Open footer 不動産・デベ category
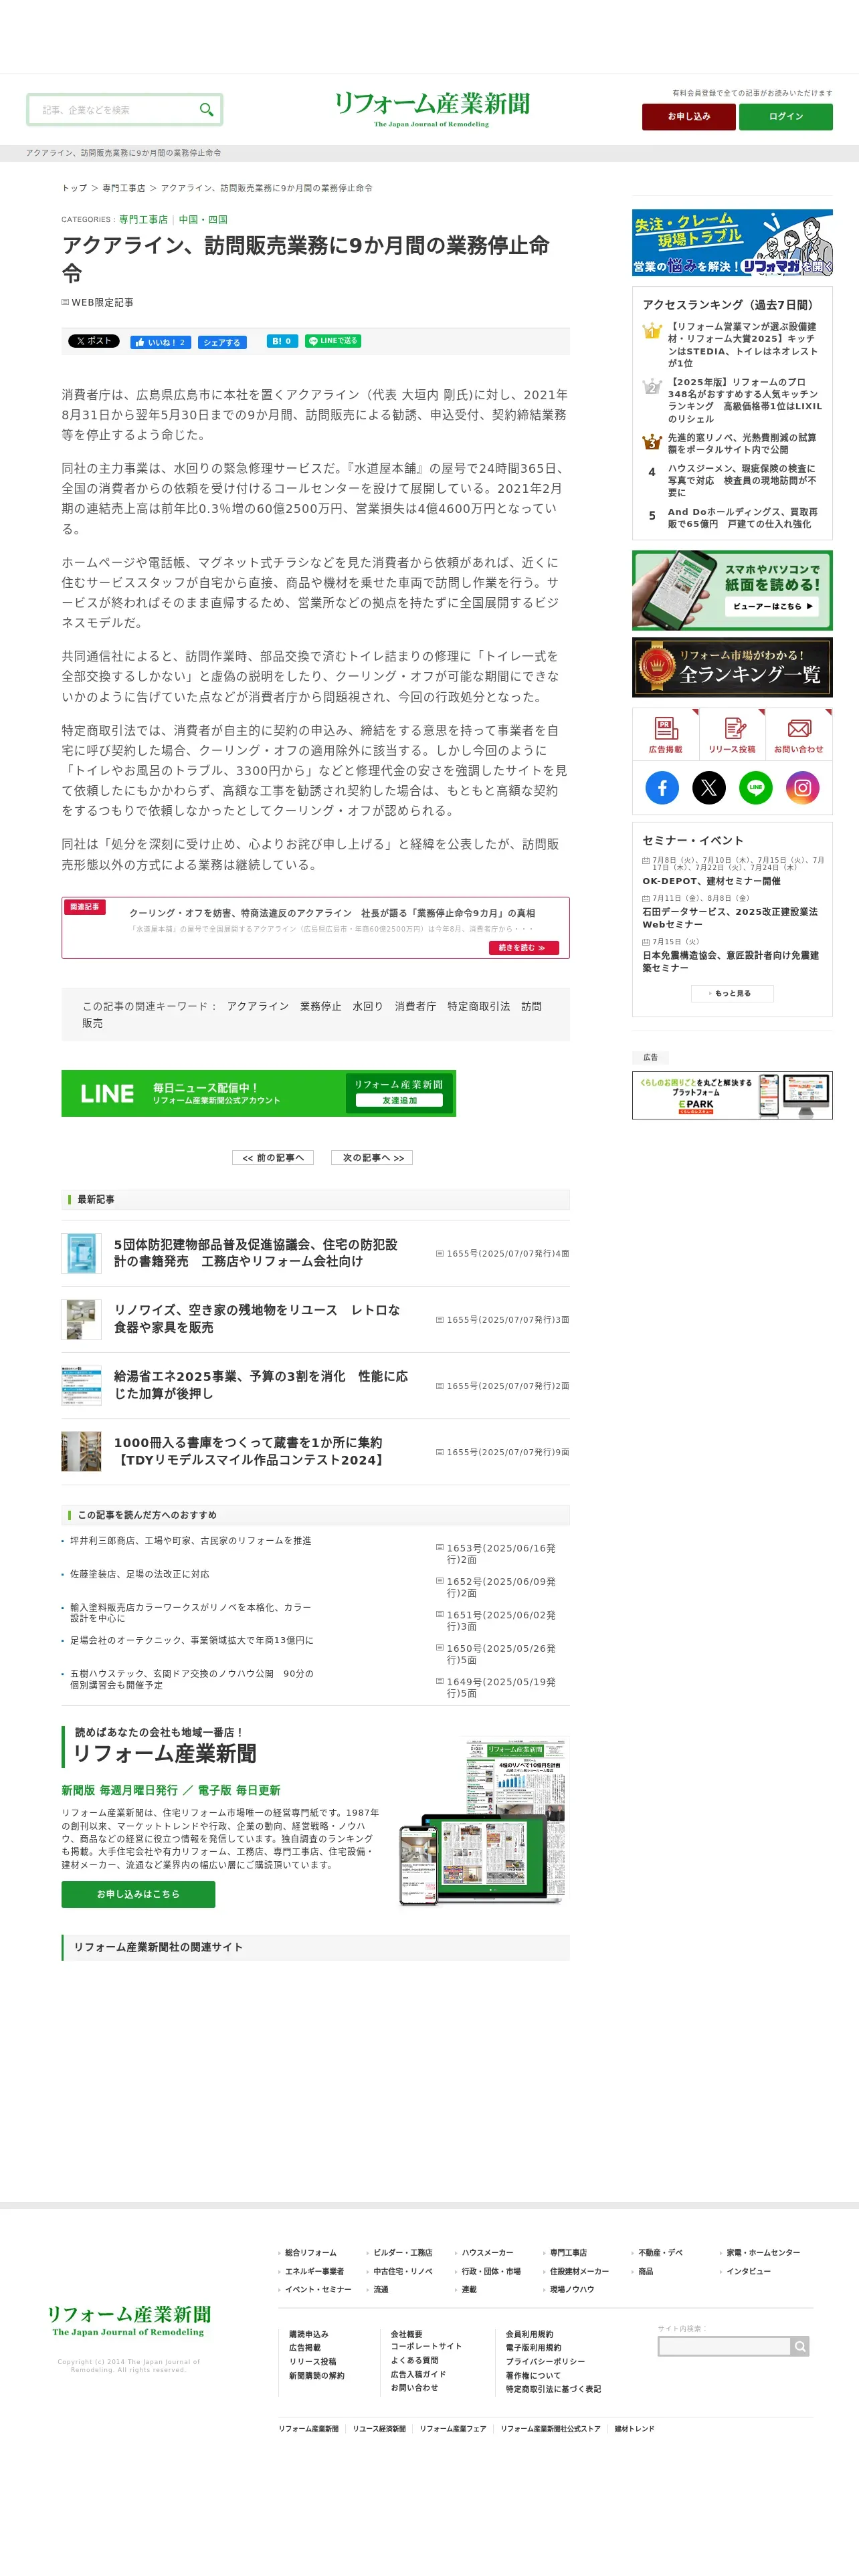859x2576 pixels. point(660,2252)
